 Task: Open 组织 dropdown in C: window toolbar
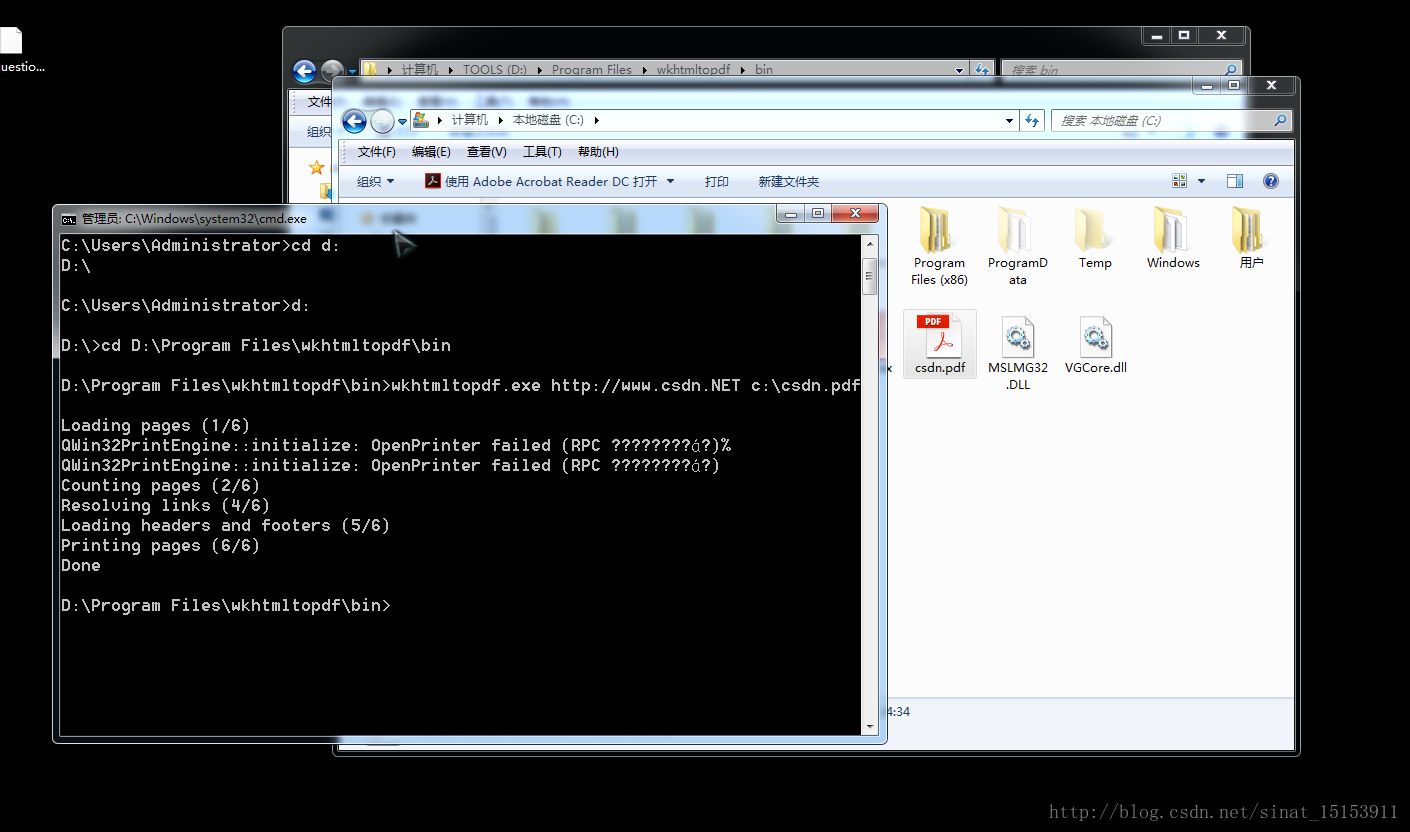coord(376,181)
